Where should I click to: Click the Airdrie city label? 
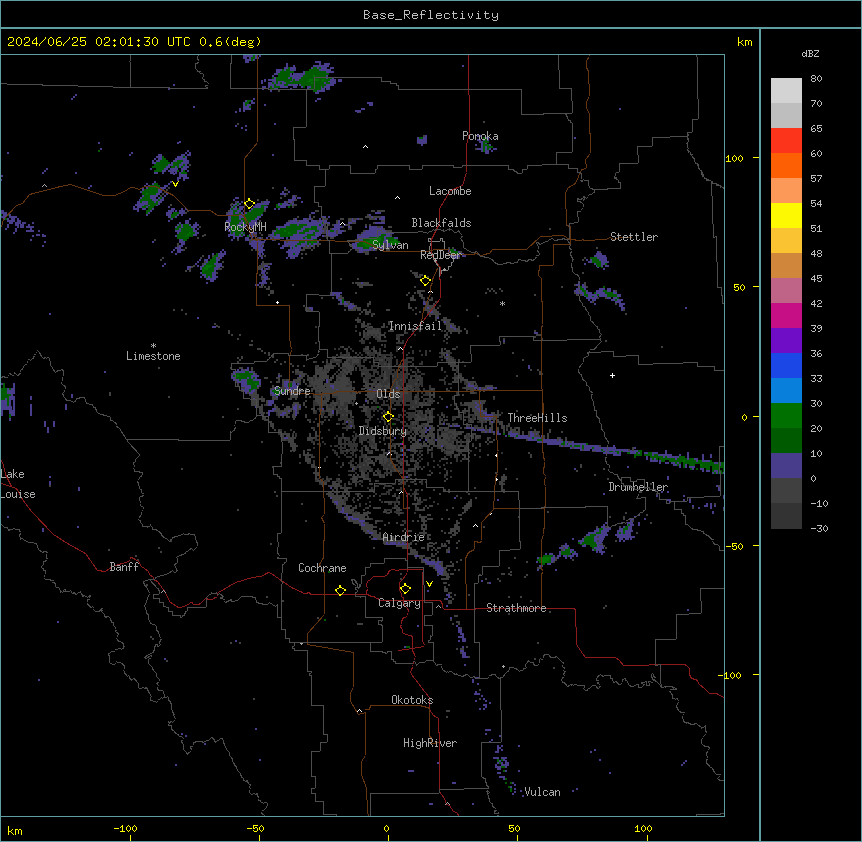403,537
